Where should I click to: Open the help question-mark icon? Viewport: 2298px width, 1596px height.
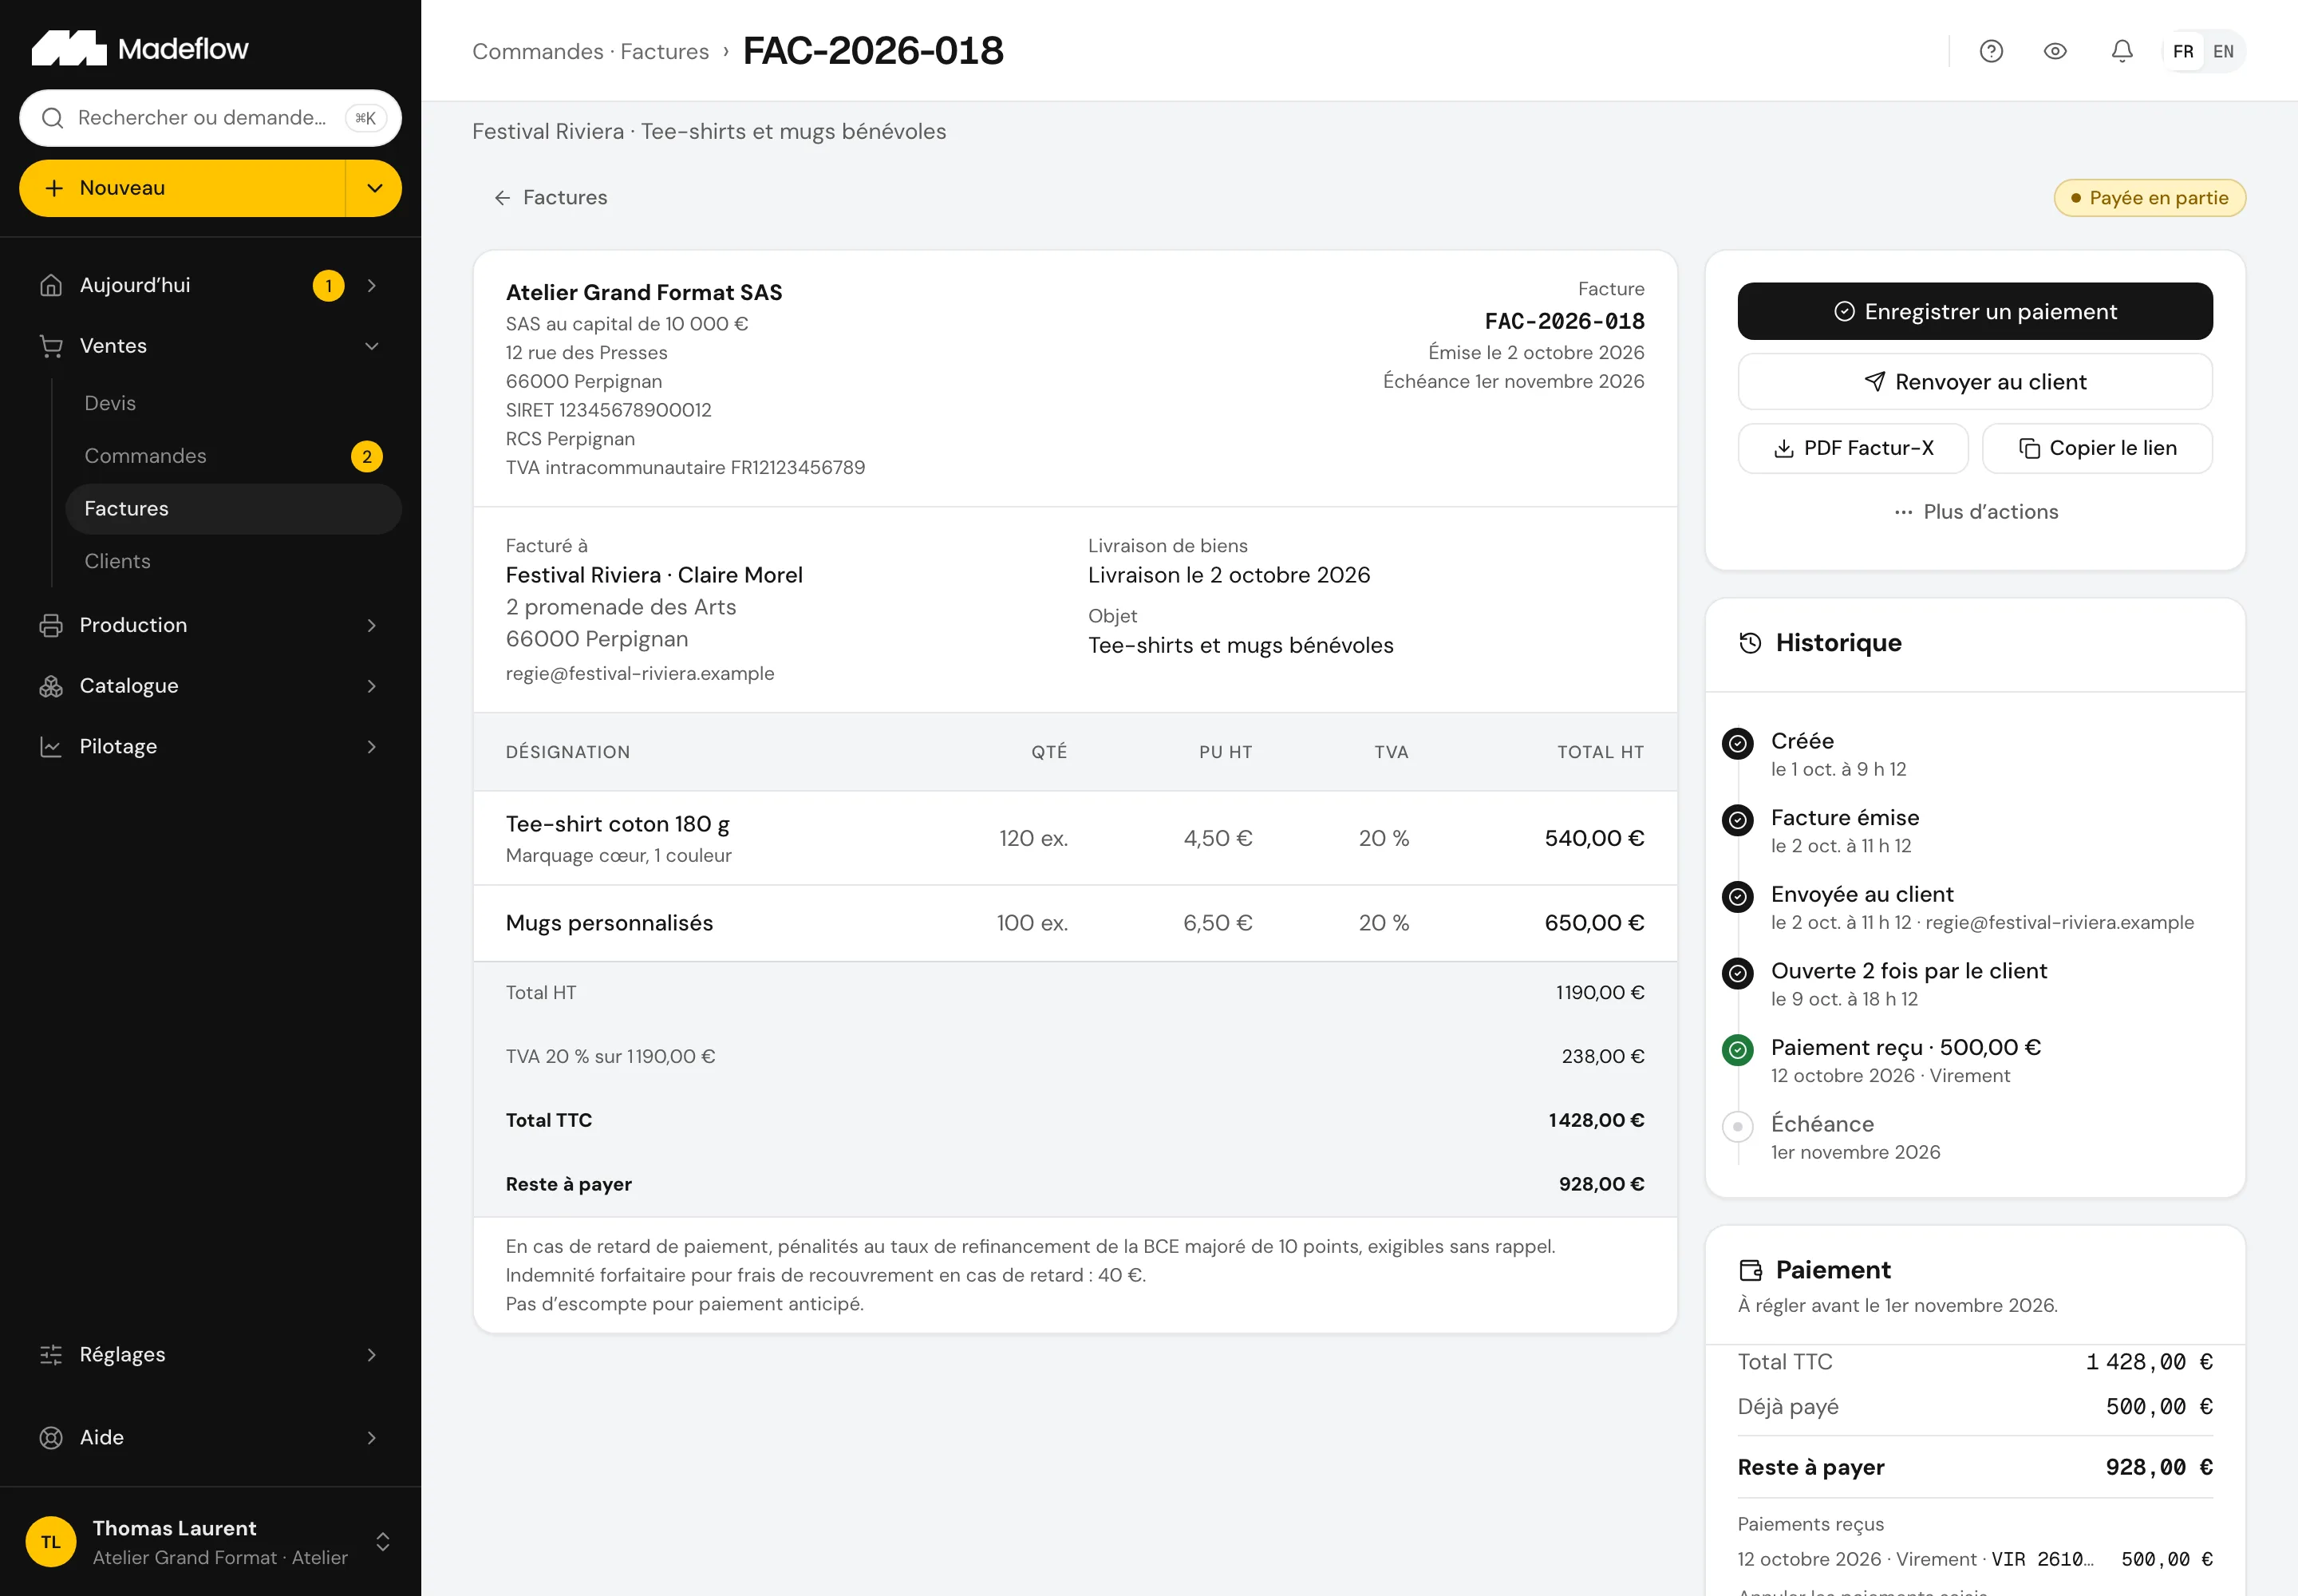tap(1991, 51)
